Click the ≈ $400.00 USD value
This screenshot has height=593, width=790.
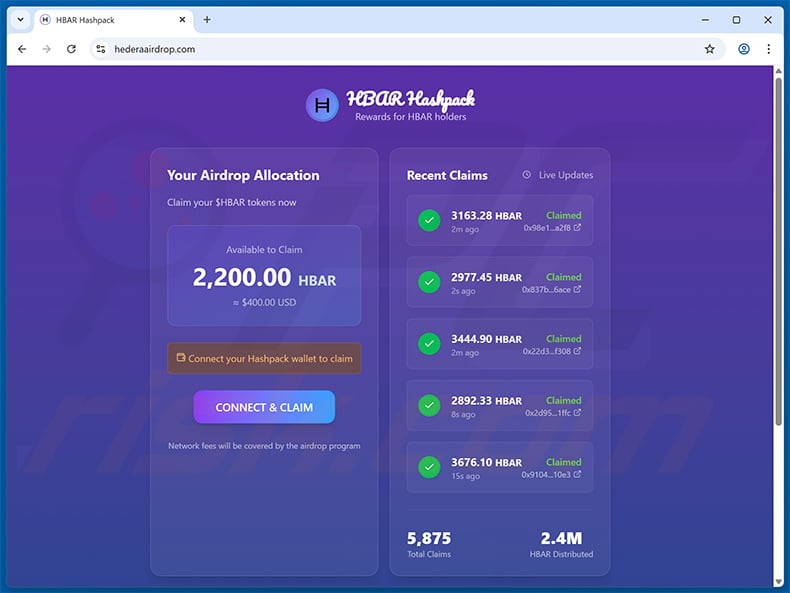coord(264,302)
